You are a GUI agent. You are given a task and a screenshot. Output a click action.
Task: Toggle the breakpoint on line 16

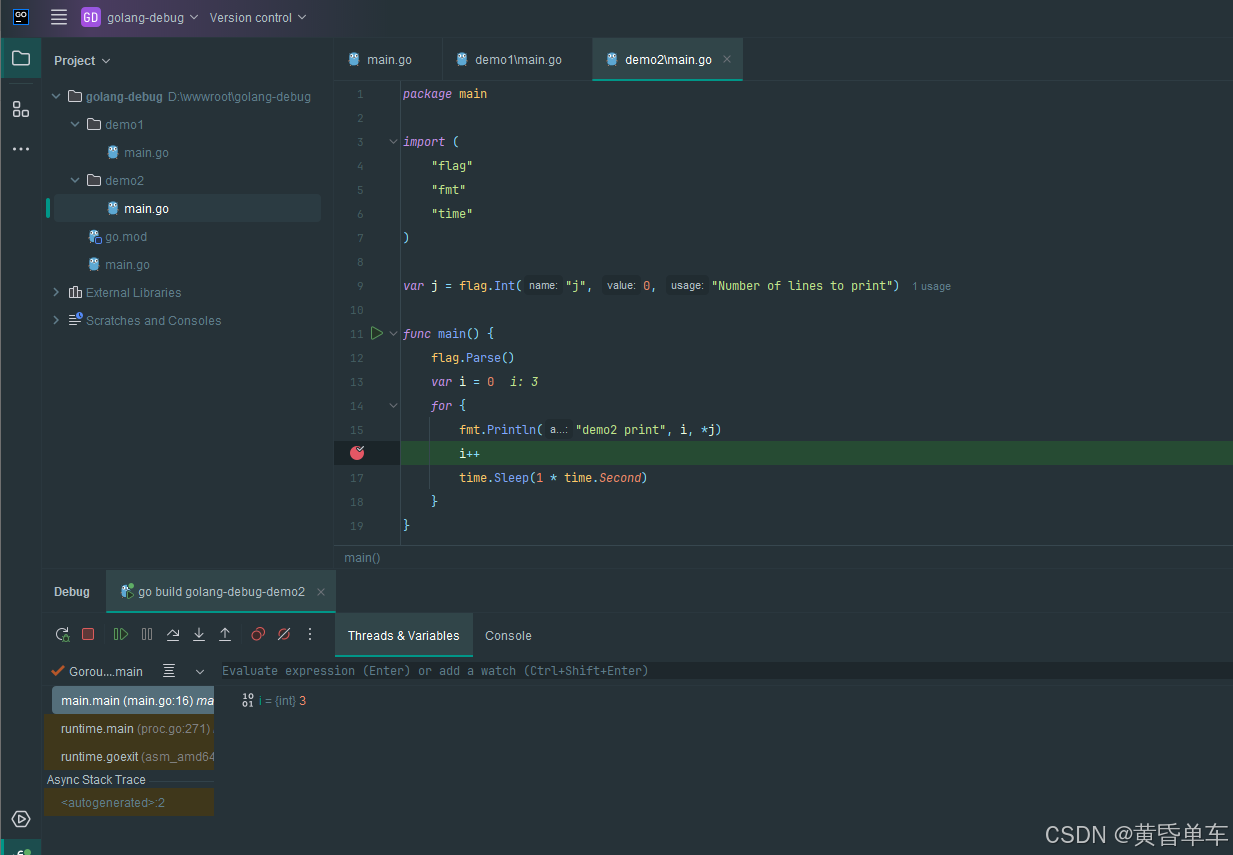(357, 453)
